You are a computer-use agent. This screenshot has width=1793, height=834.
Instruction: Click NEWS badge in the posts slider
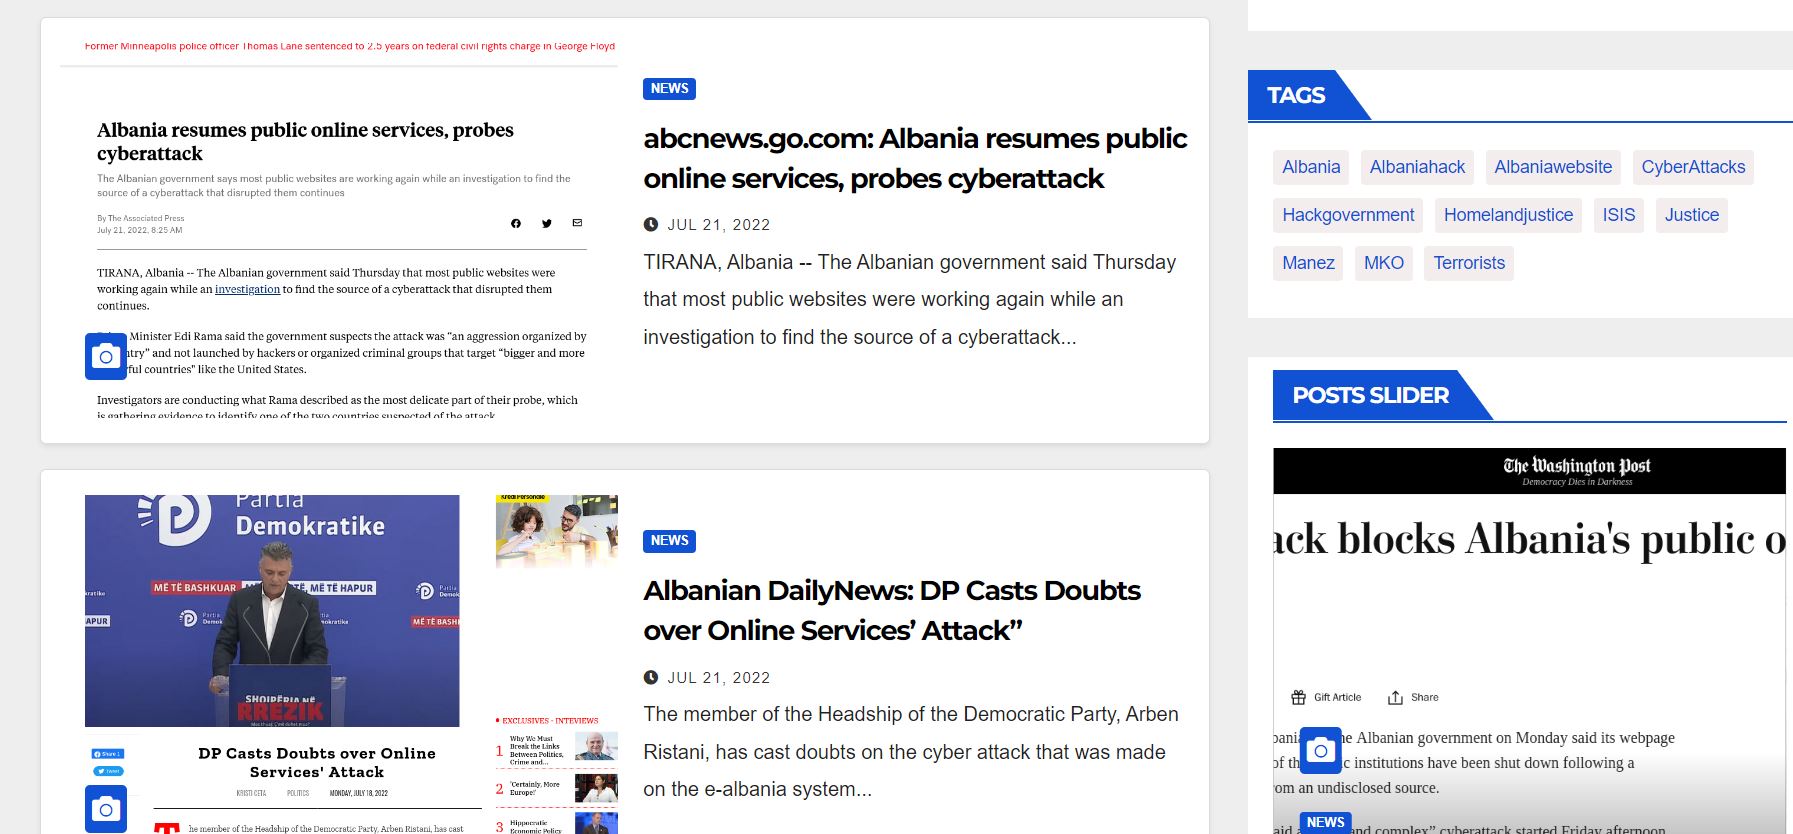1325,822
